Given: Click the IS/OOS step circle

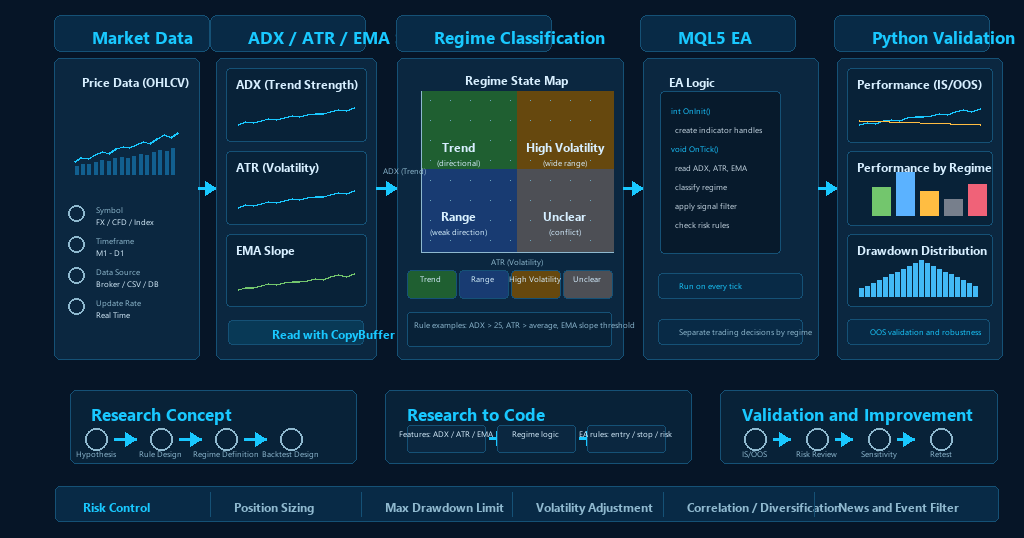Looking at the screenshot, I should (755, 439).
